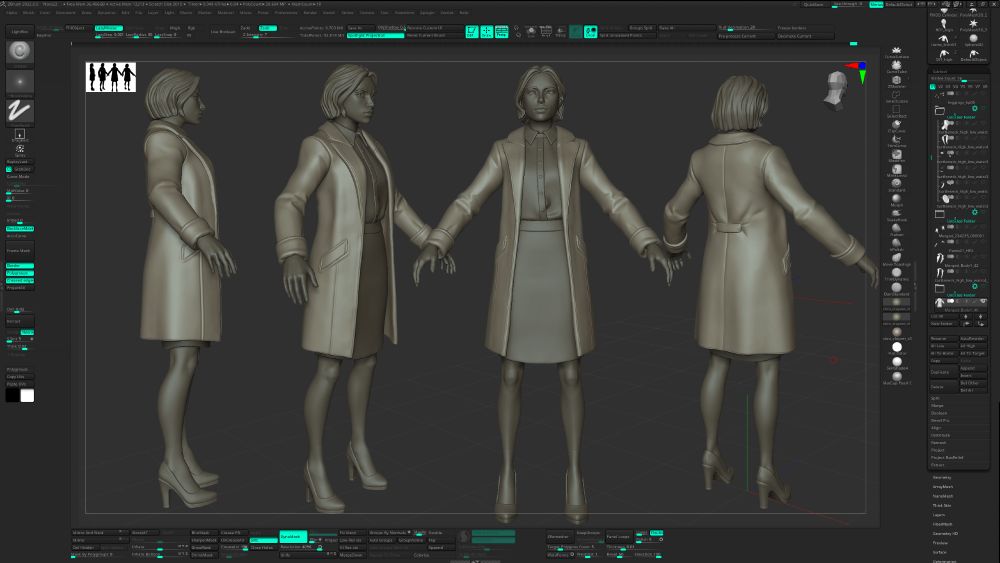Select the SnakeHook brush
Viewport: 1000px width, 563px height.
[896, 215]
